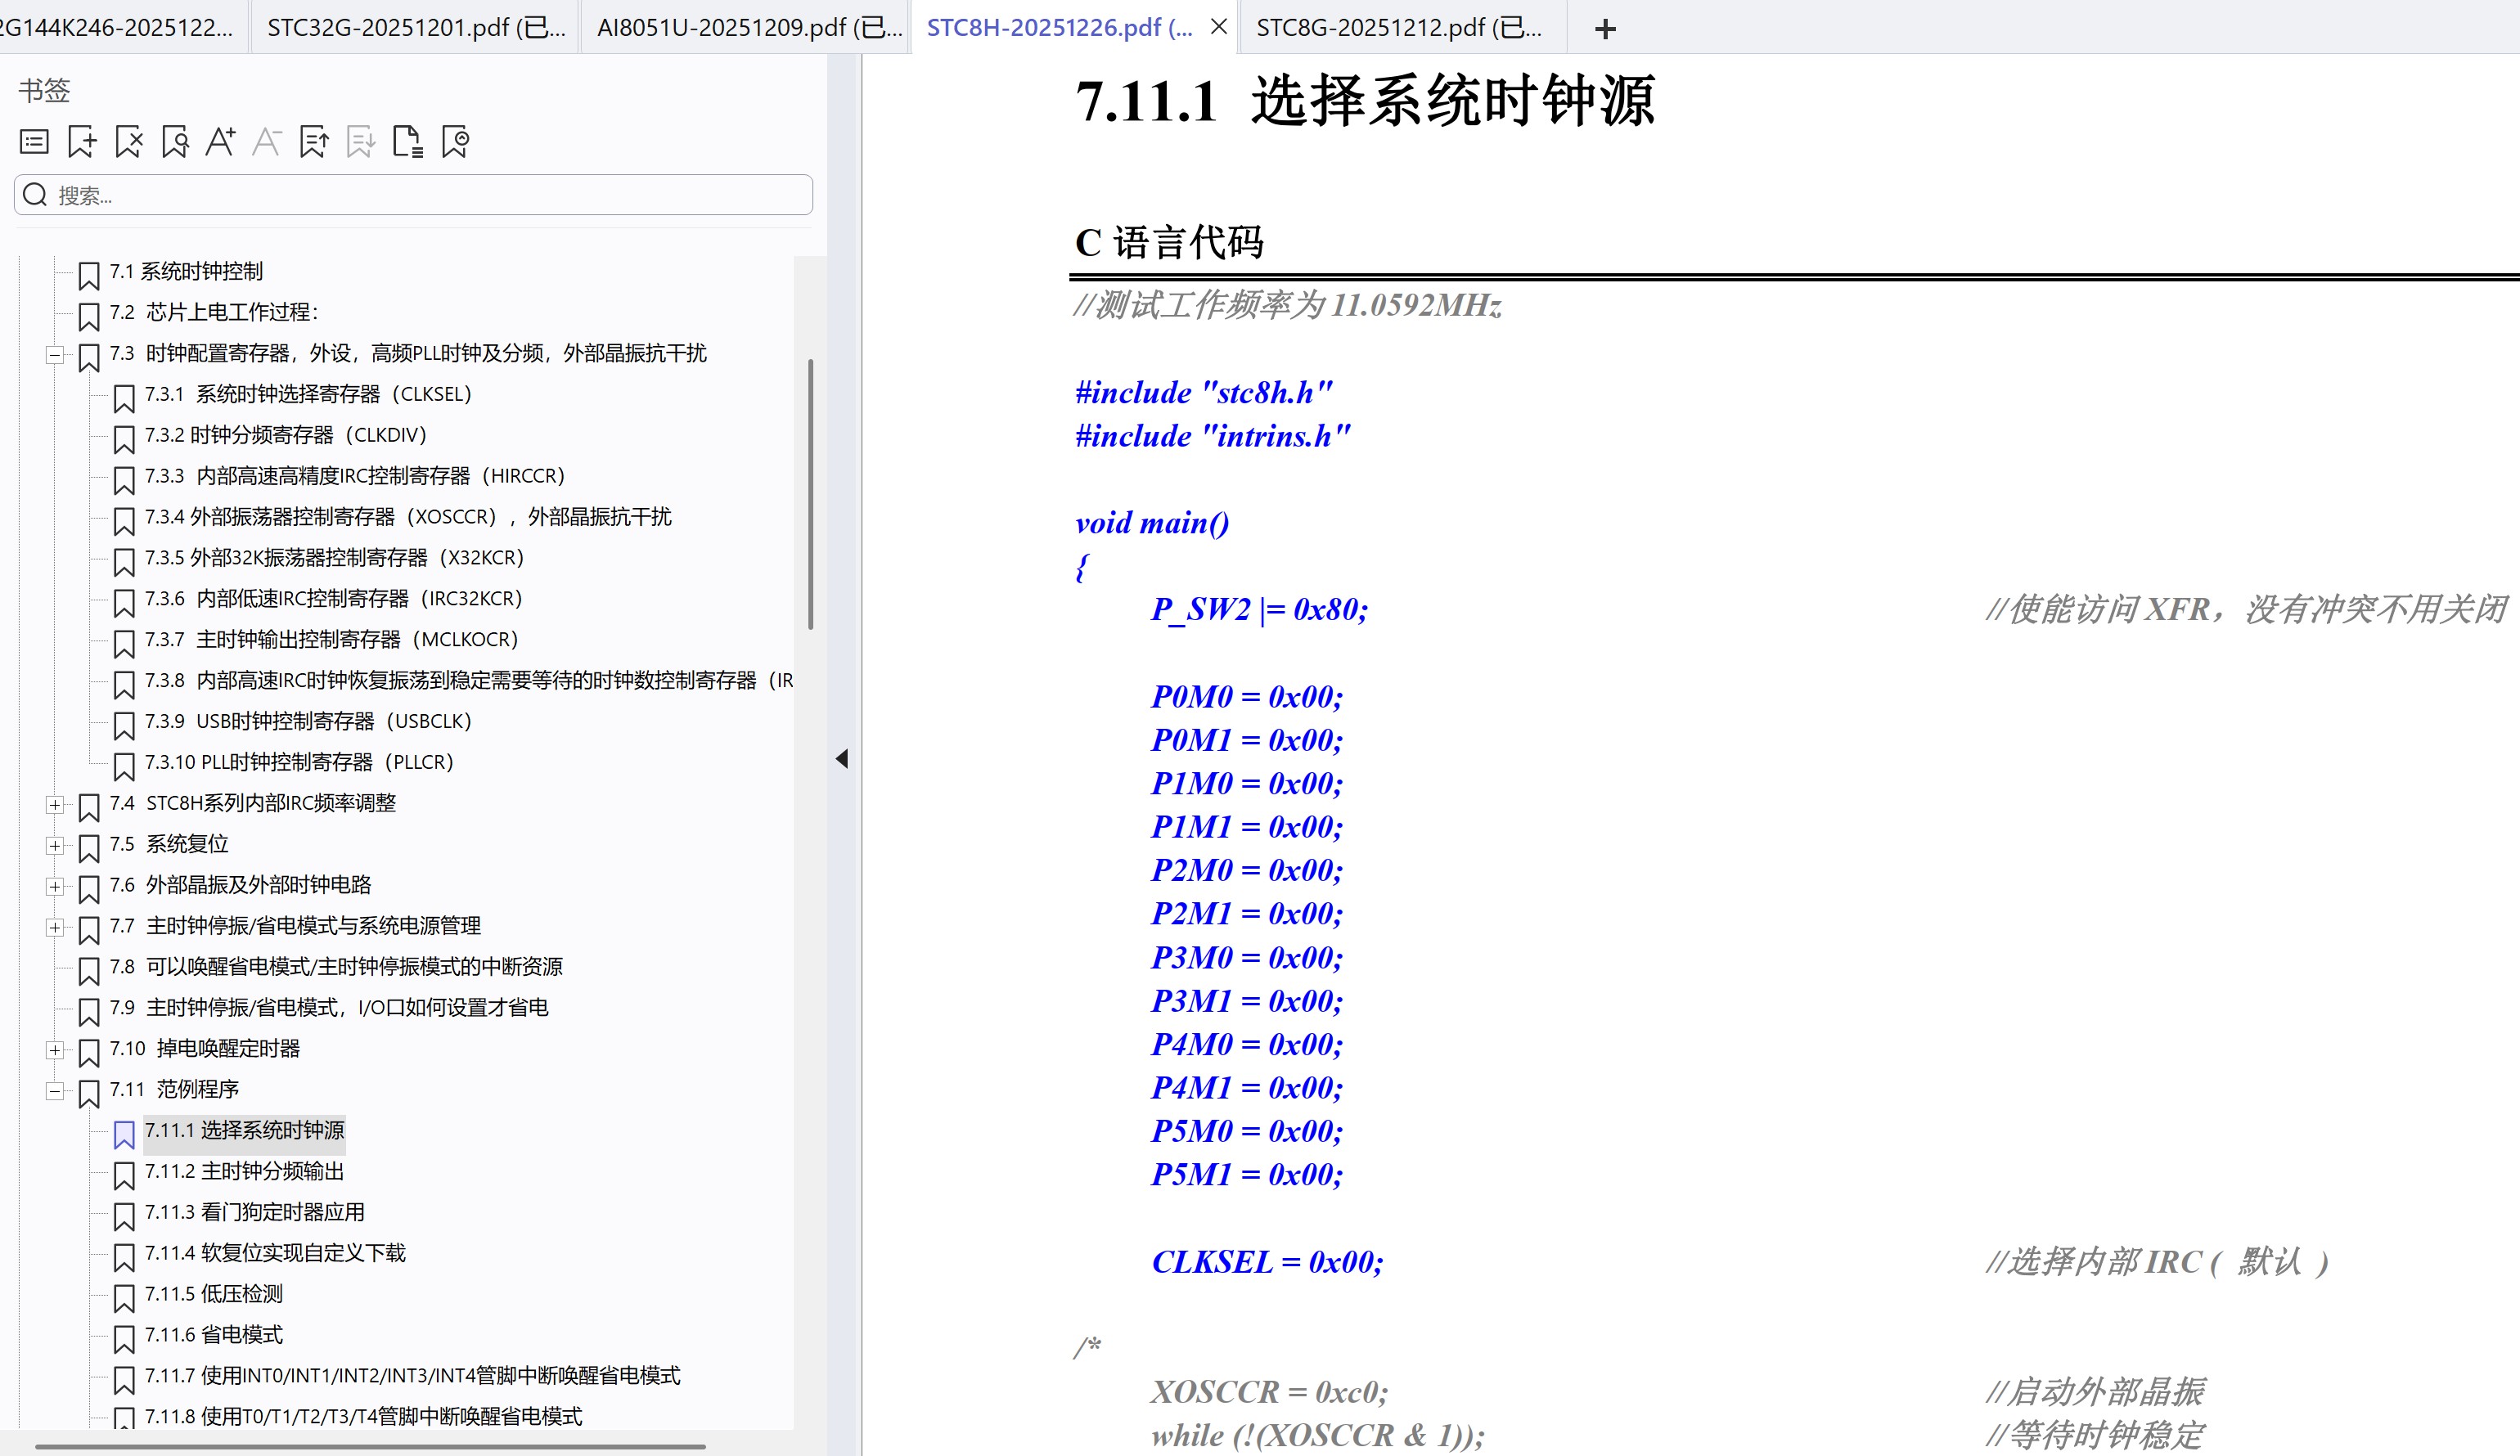Collapse the 7.3 时钟配置寄存器 bookmark node
This screenshot has height=1456, width=2520.
pos(55,355)
